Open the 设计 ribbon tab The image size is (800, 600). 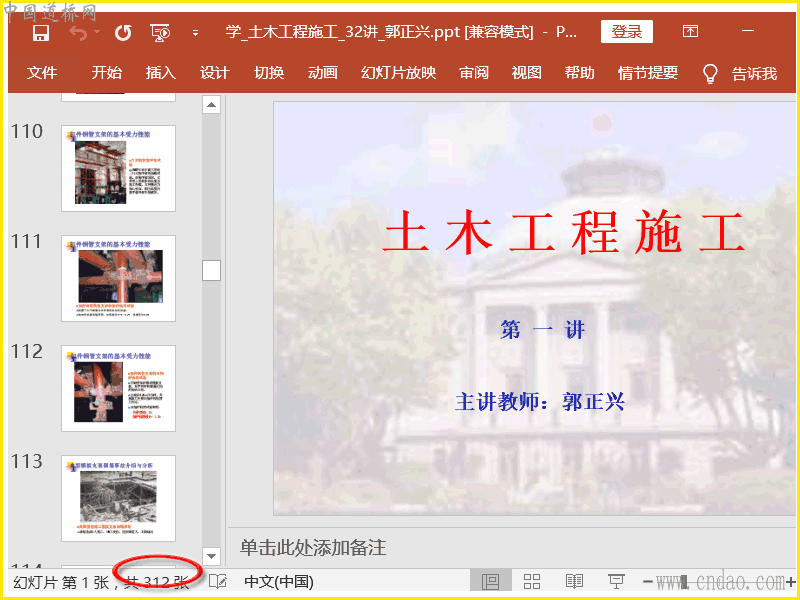pyautogui.click(x=215, y=73)
